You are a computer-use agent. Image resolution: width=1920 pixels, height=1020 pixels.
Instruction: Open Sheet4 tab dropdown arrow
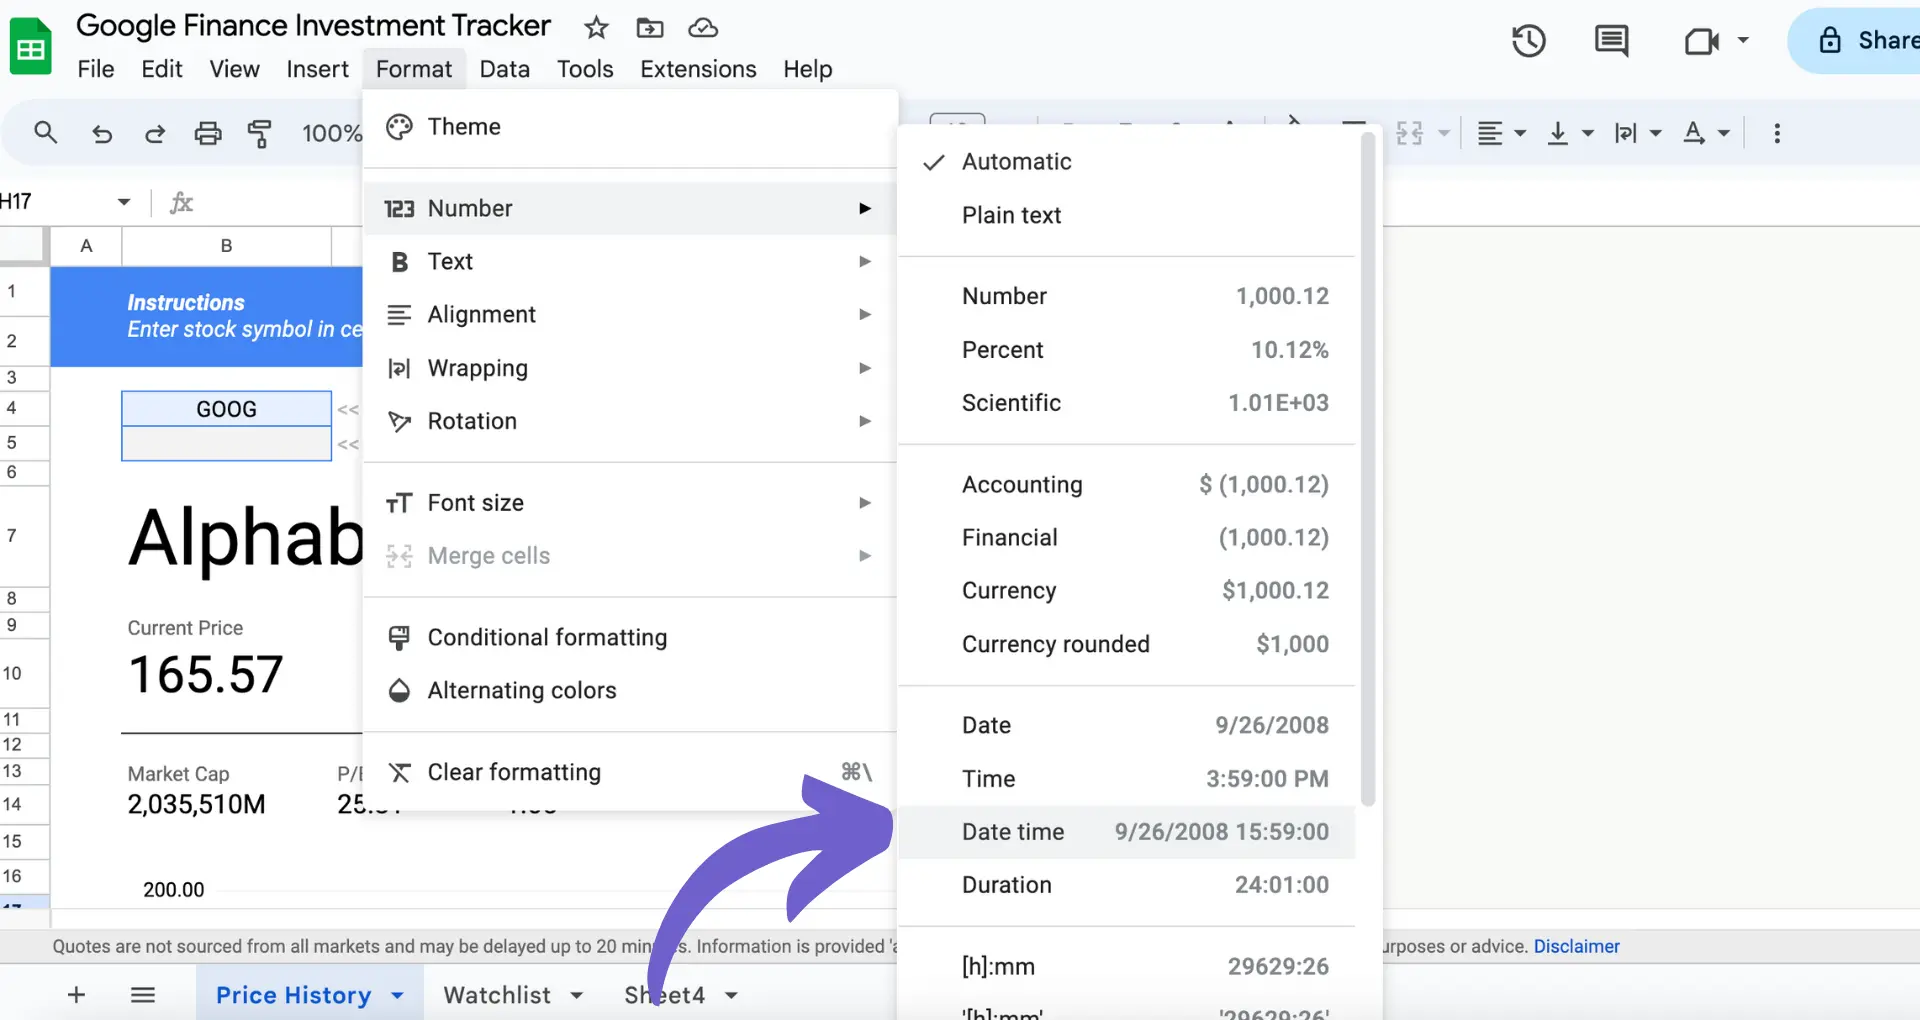pyautogui.click(x=731, y=995)
